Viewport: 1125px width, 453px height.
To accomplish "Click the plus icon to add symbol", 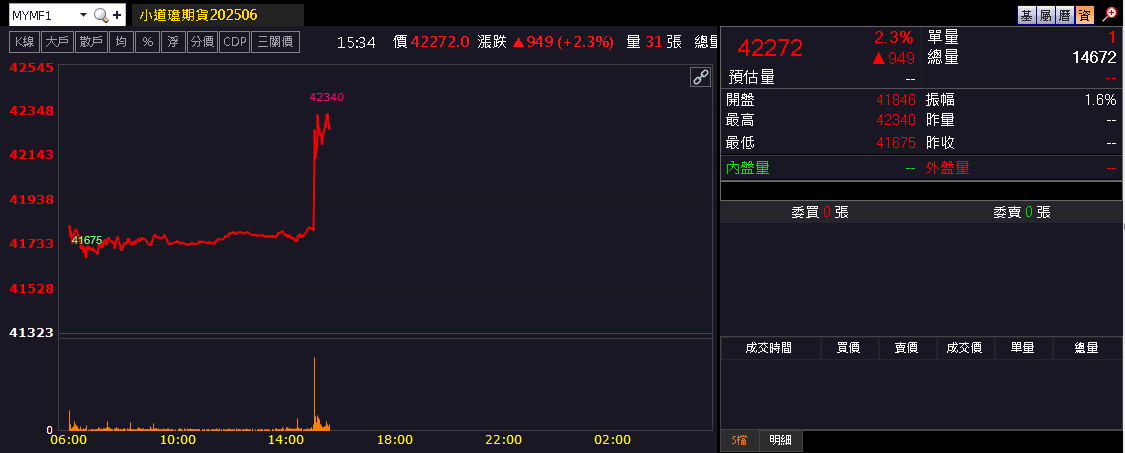I will (x=117, y=14).
